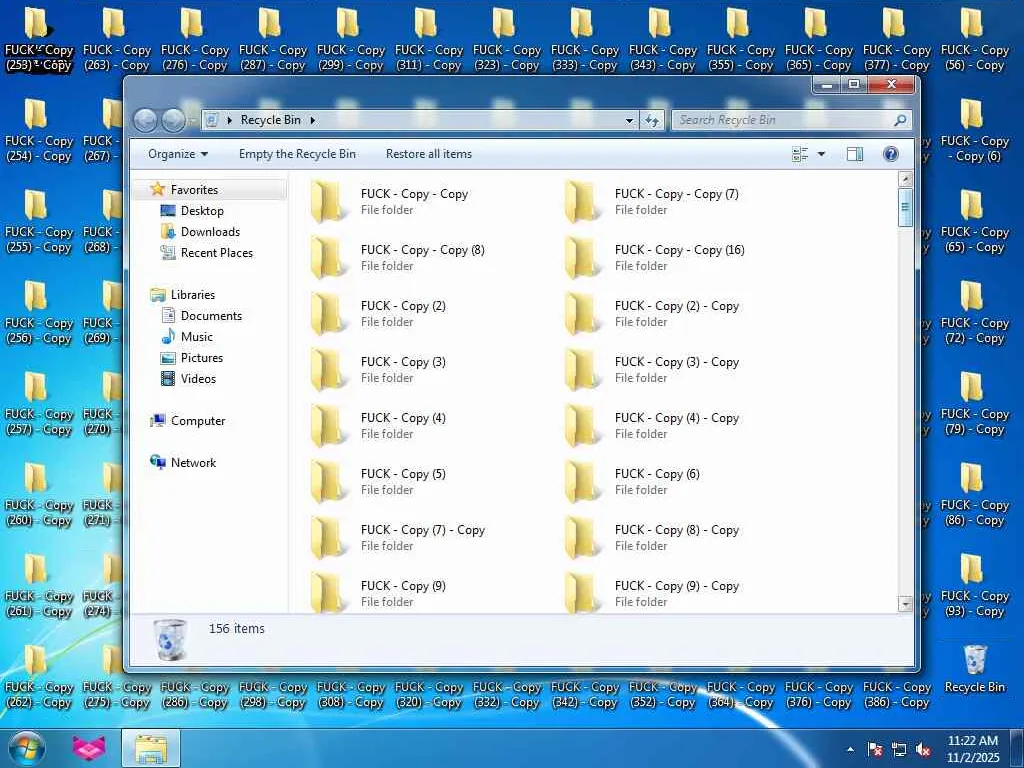Click Empty the Recycle Bin
This screenshot has height=768, width=1024.
coord(297,154)
